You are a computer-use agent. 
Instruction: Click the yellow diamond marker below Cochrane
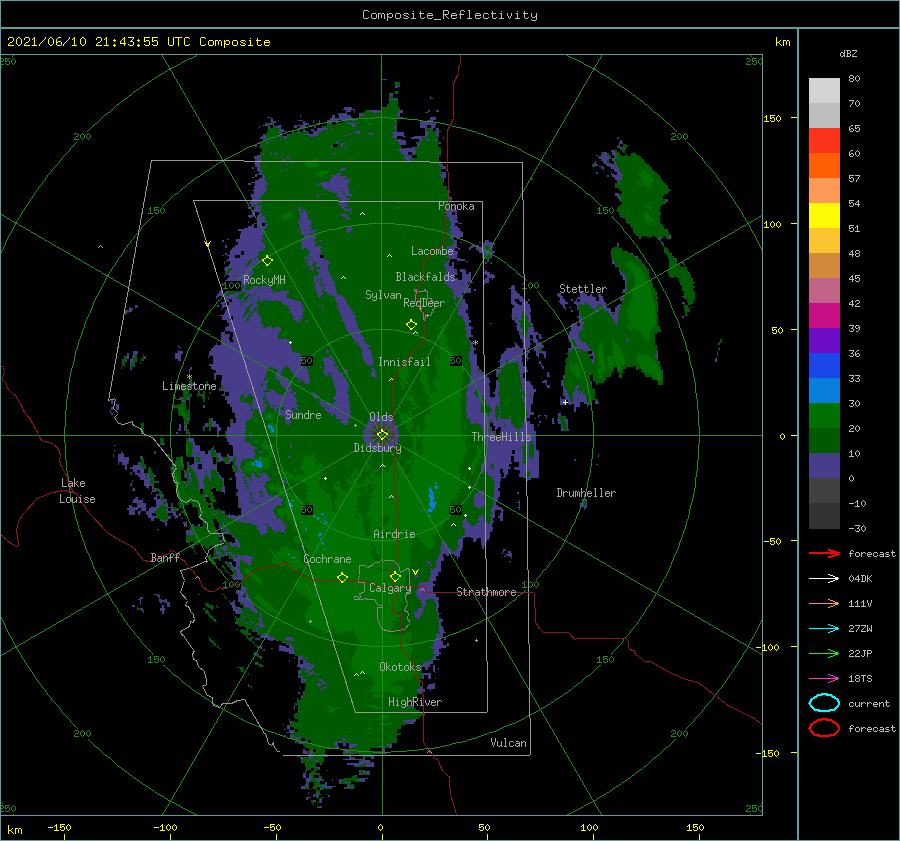342,577
